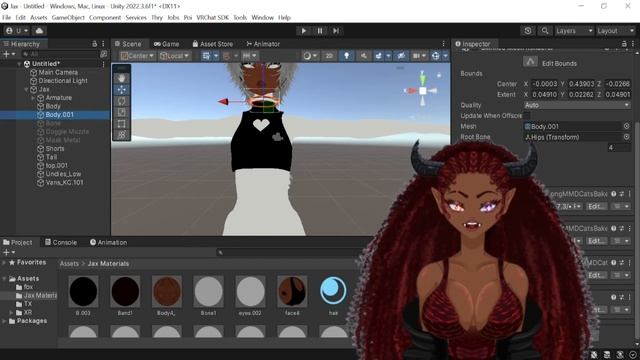Click the cloud services icon
Viewport: 640px width, 360px height.
click(40, 31)
